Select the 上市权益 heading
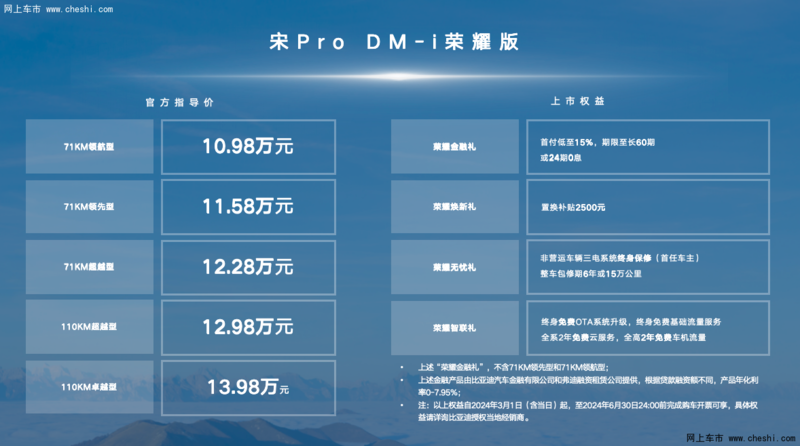This screenshot has width=800, height=446. [x=578, y=101]
